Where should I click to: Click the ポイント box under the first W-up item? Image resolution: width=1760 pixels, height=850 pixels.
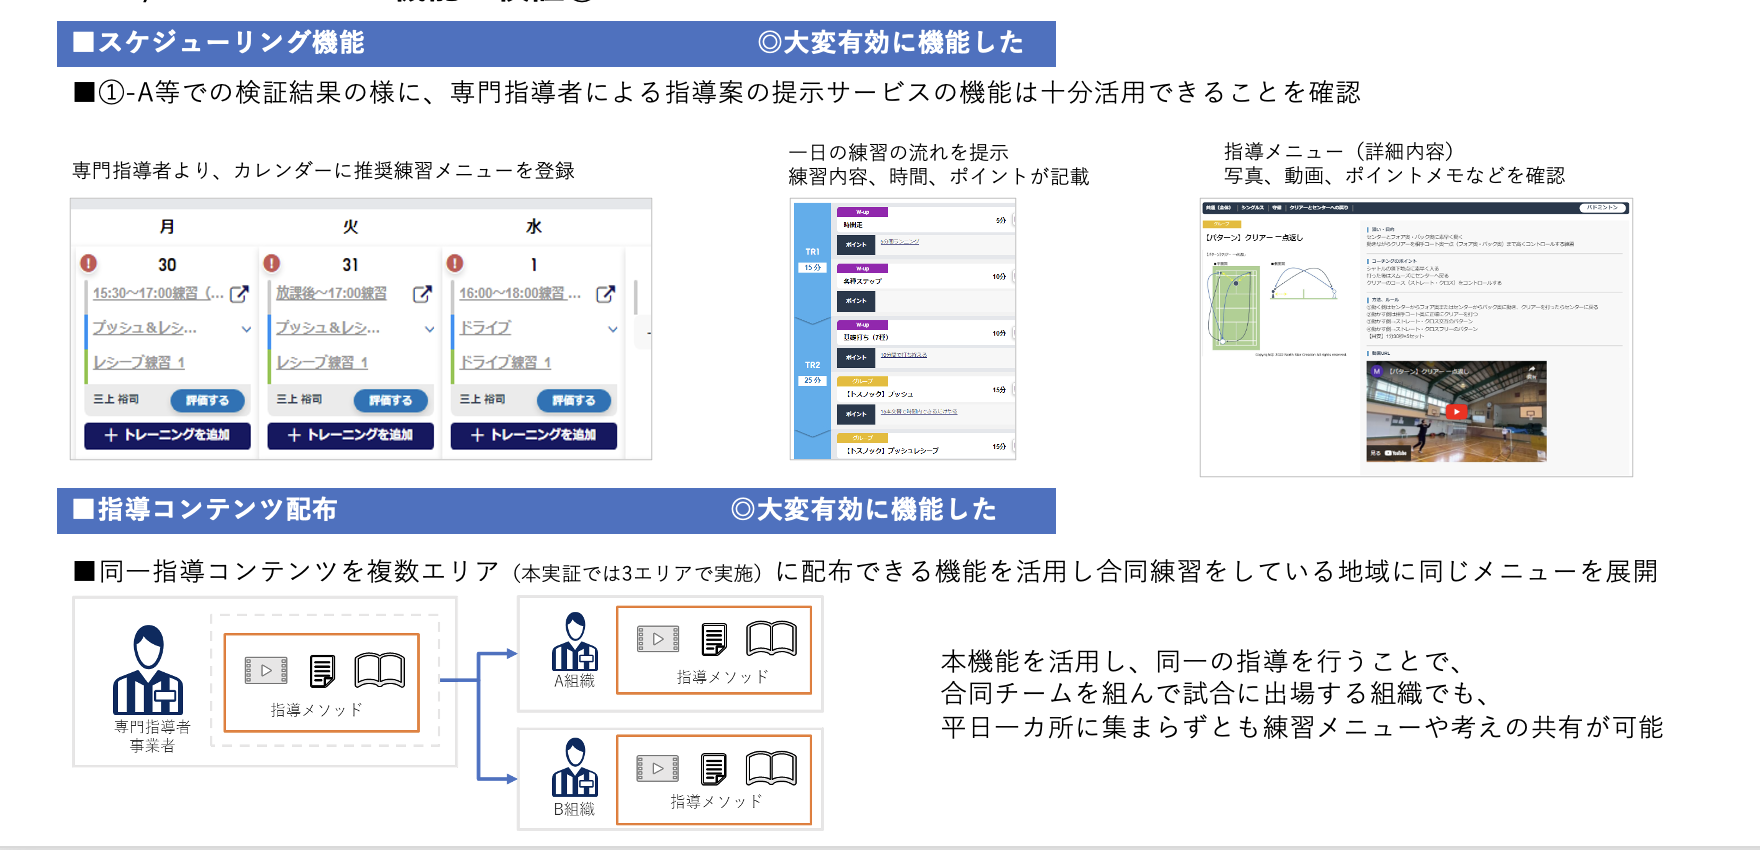pos(856,245)
